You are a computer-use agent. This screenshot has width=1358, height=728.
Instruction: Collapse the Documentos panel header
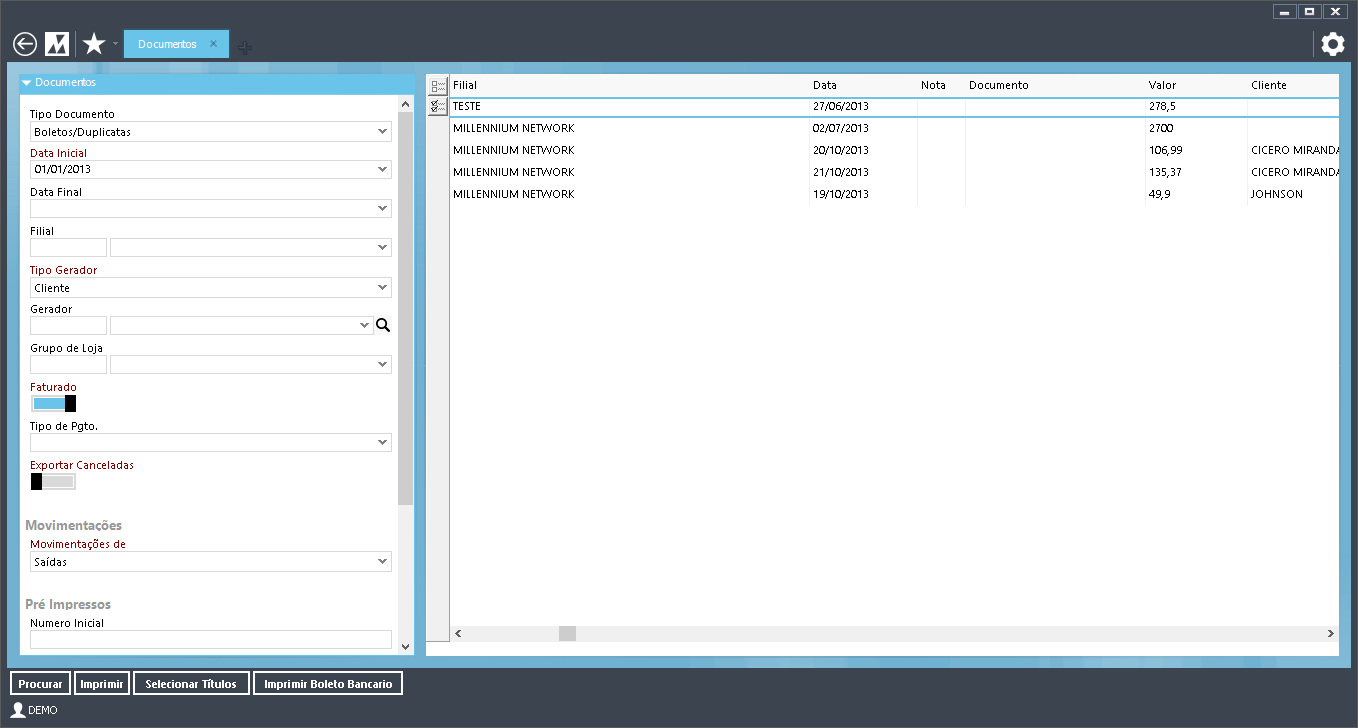(x=27, y=83)
